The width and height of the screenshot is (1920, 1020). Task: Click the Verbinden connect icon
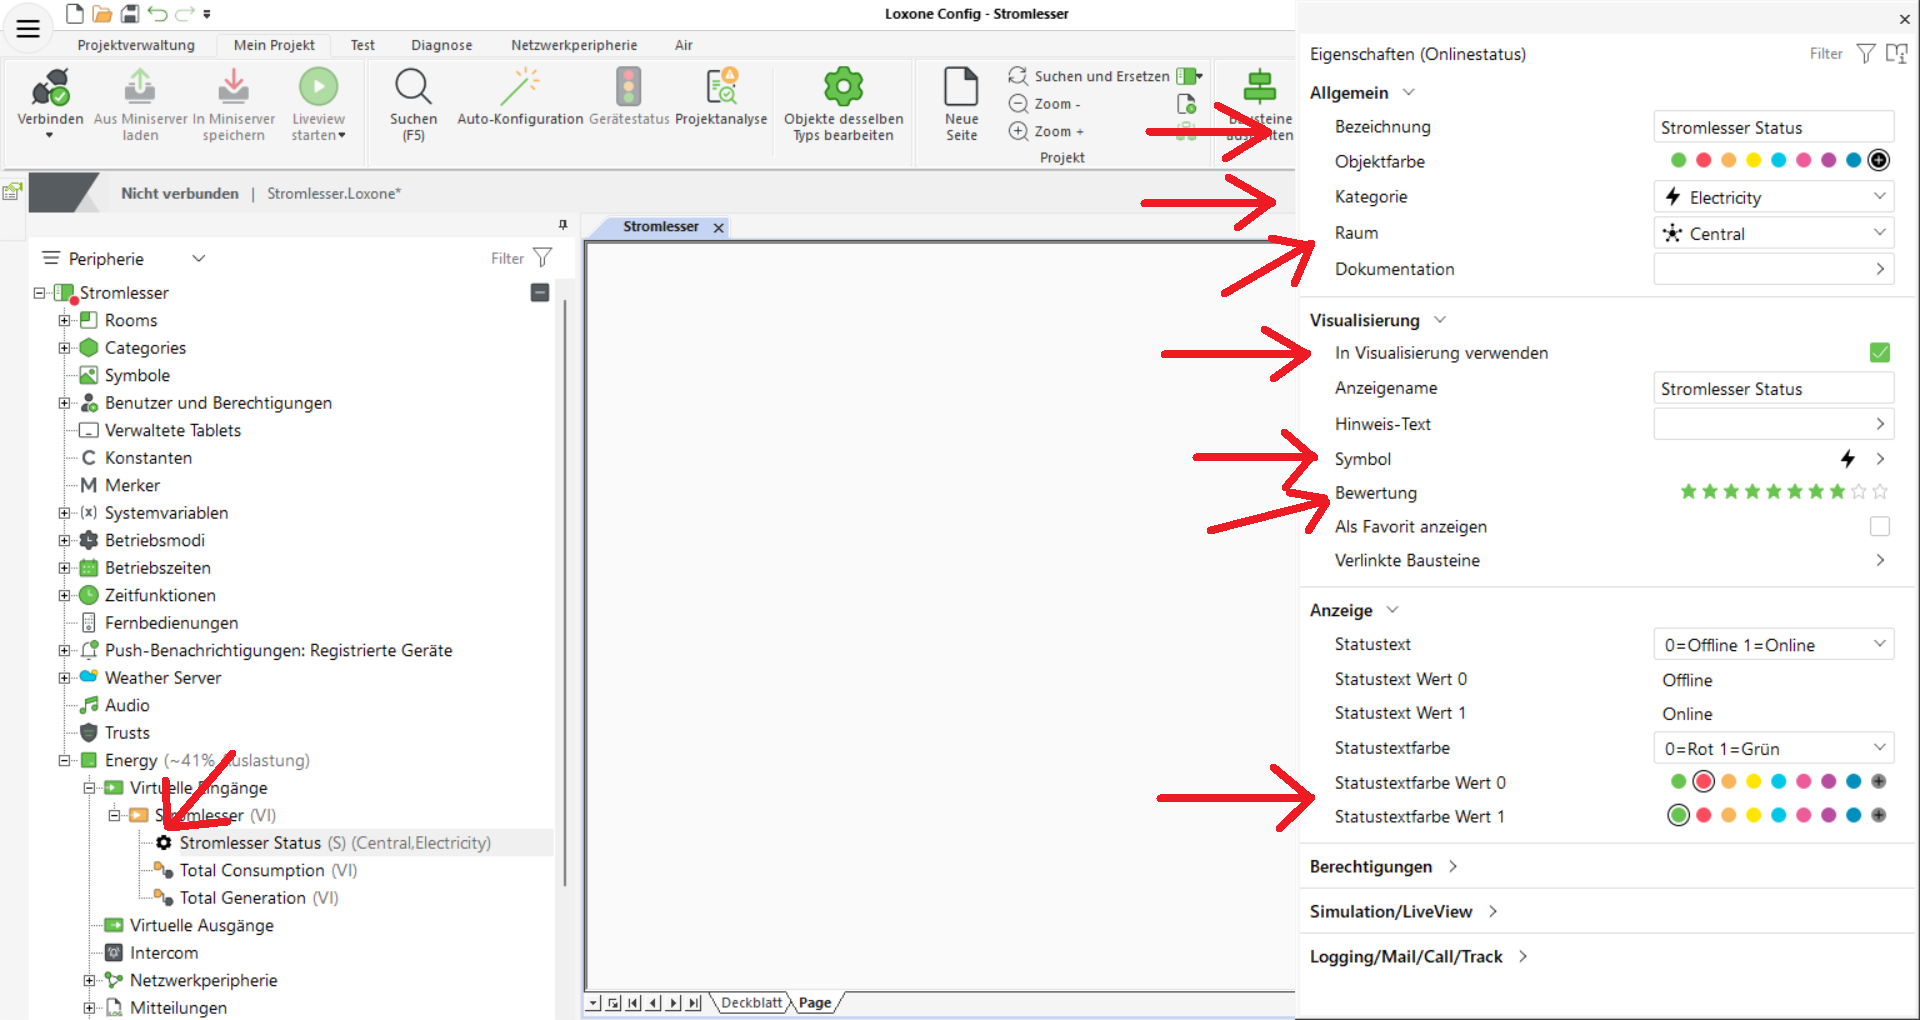50,89
